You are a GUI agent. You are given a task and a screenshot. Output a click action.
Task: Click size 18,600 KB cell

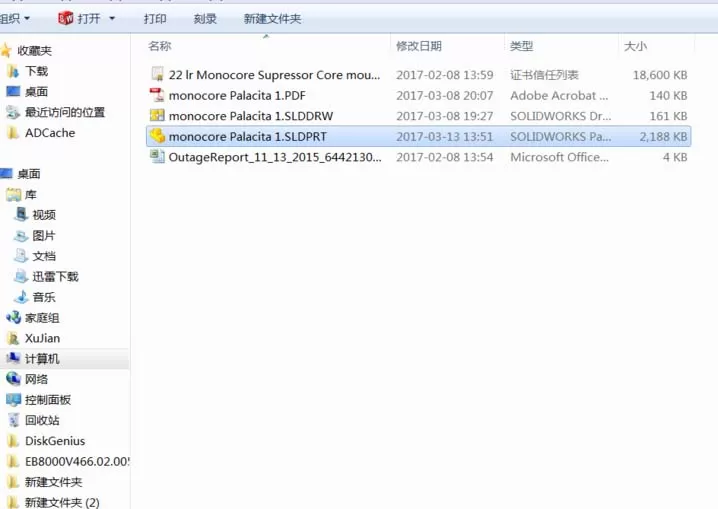coord(660,75)
